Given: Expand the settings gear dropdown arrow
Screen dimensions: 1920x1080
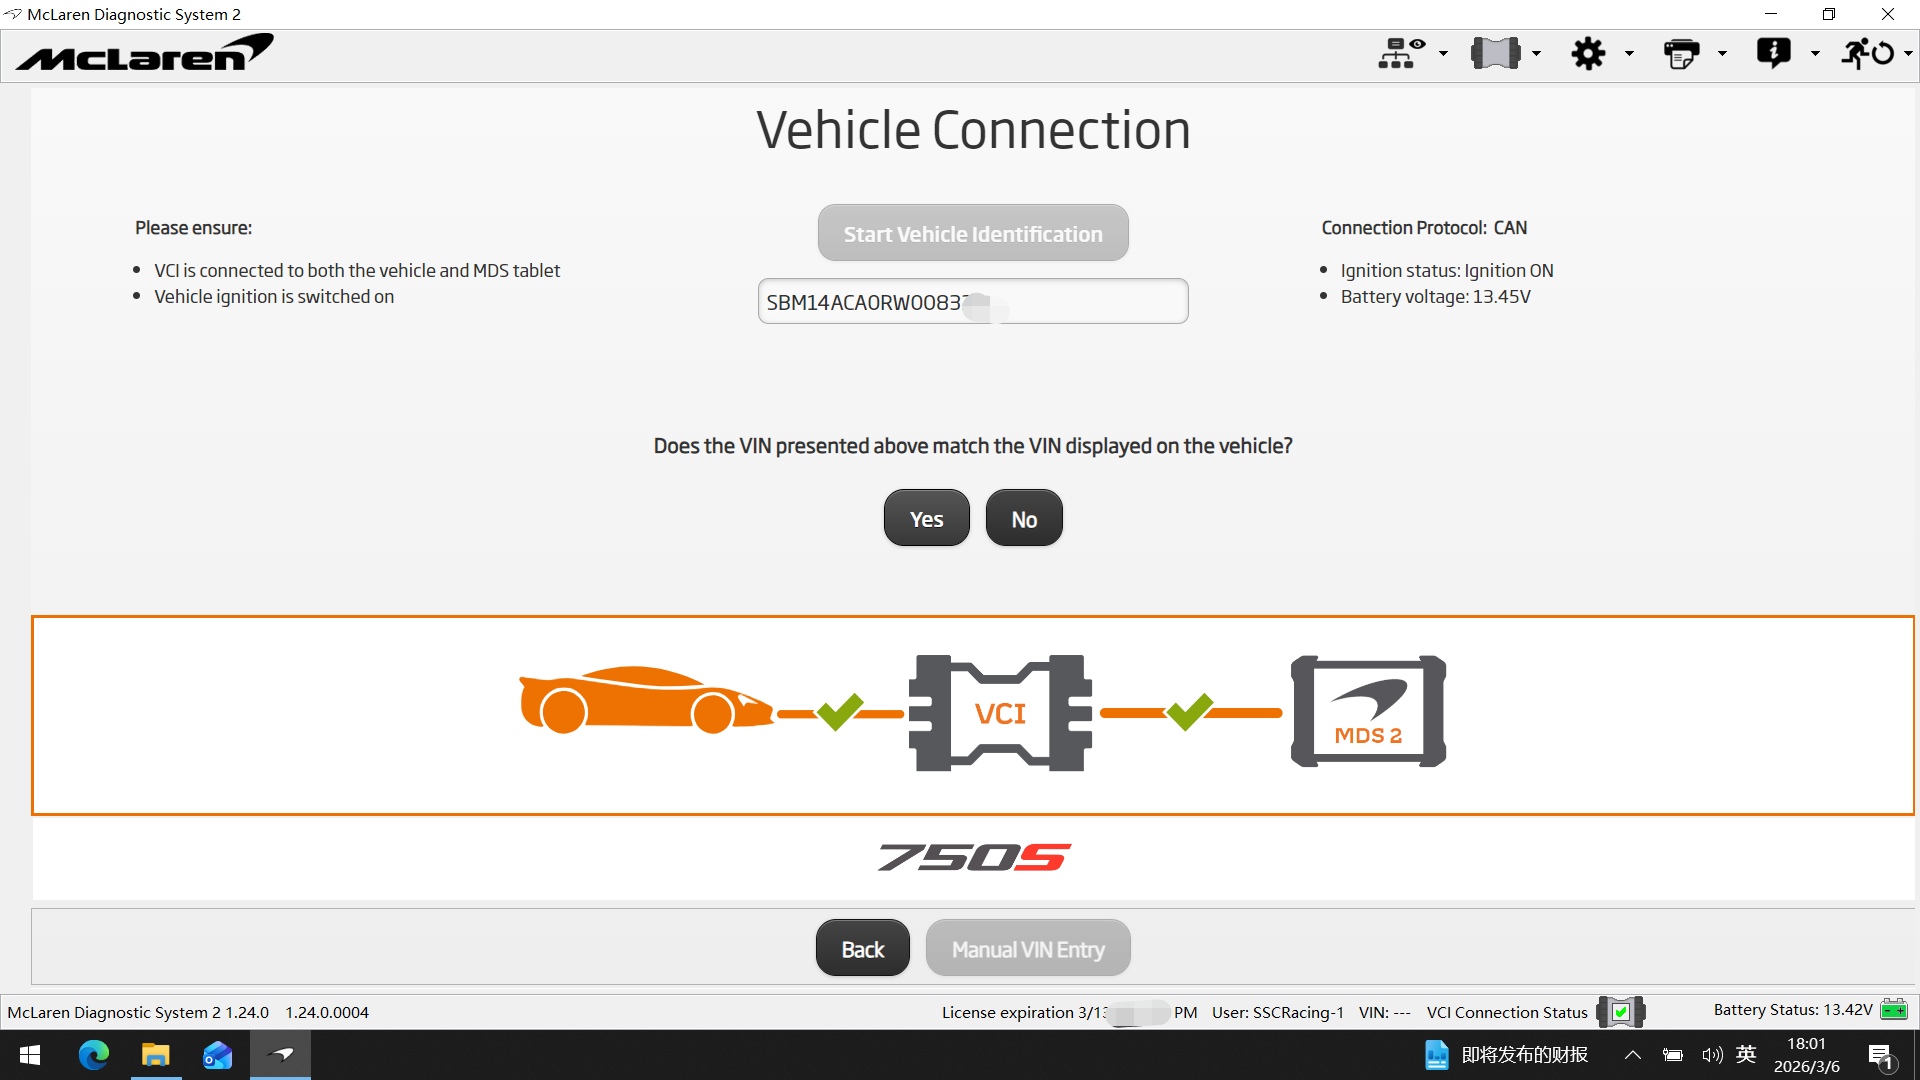Looking at the screenshot, I should point(1629,53).
